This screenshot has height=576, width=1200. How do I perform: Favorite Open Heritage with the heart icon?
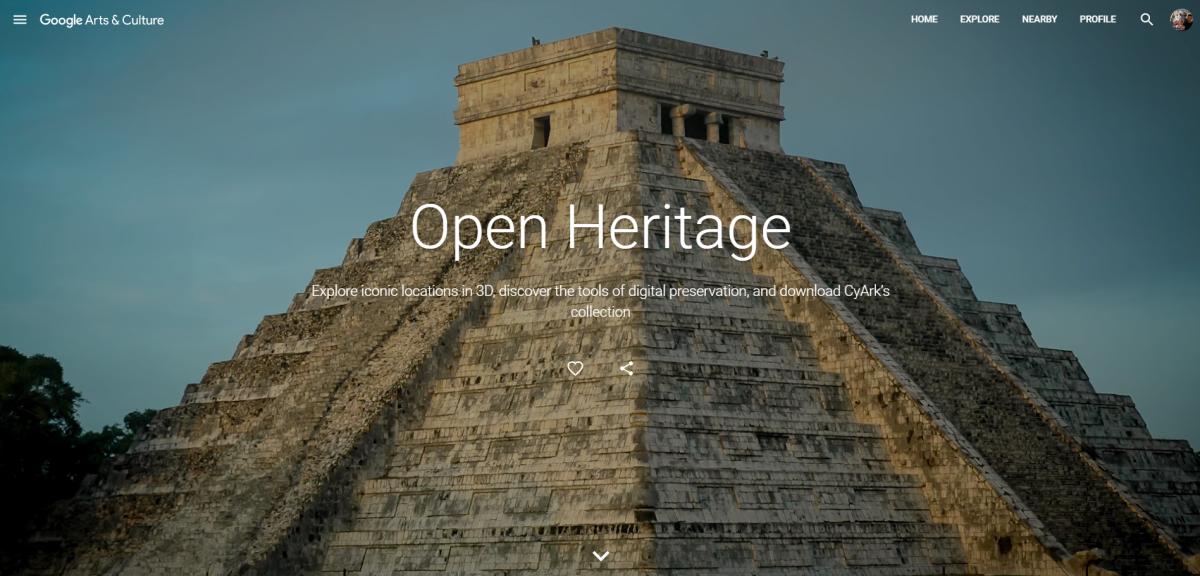(x=575, y=368)
